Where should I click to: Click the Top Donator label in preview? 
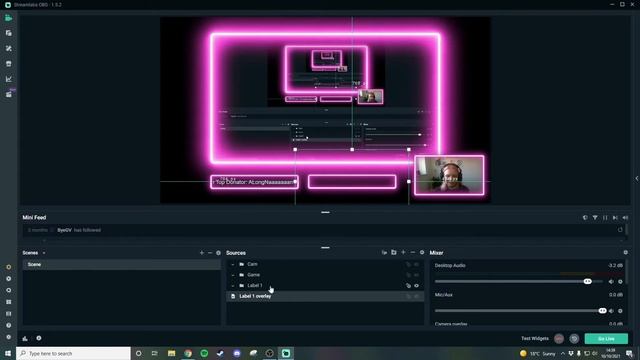[x=254, y=182]
